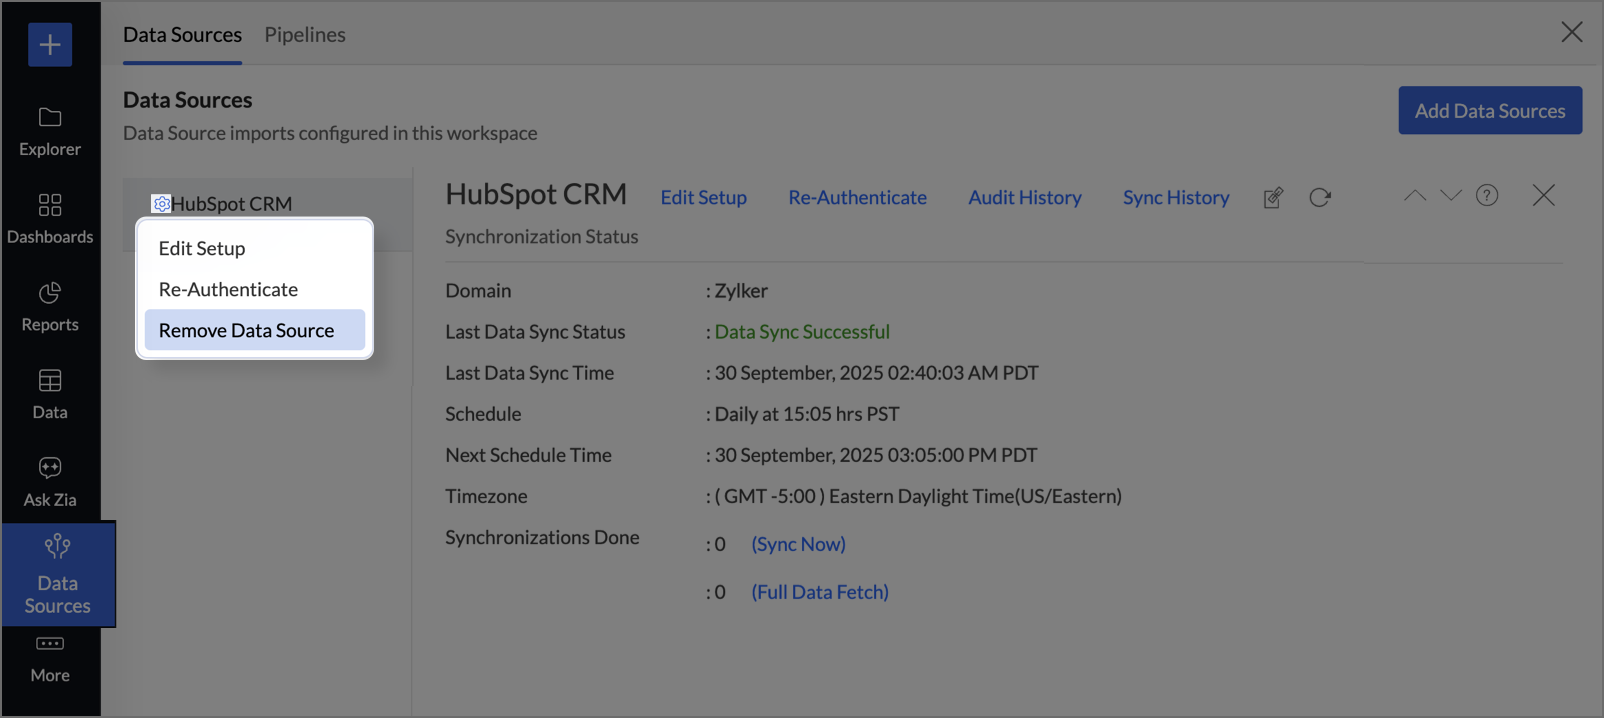The width and height of the screenshot is (1604, 718).
Task: Open the Explorer sidebar section
Action: [x=50, y=131]
